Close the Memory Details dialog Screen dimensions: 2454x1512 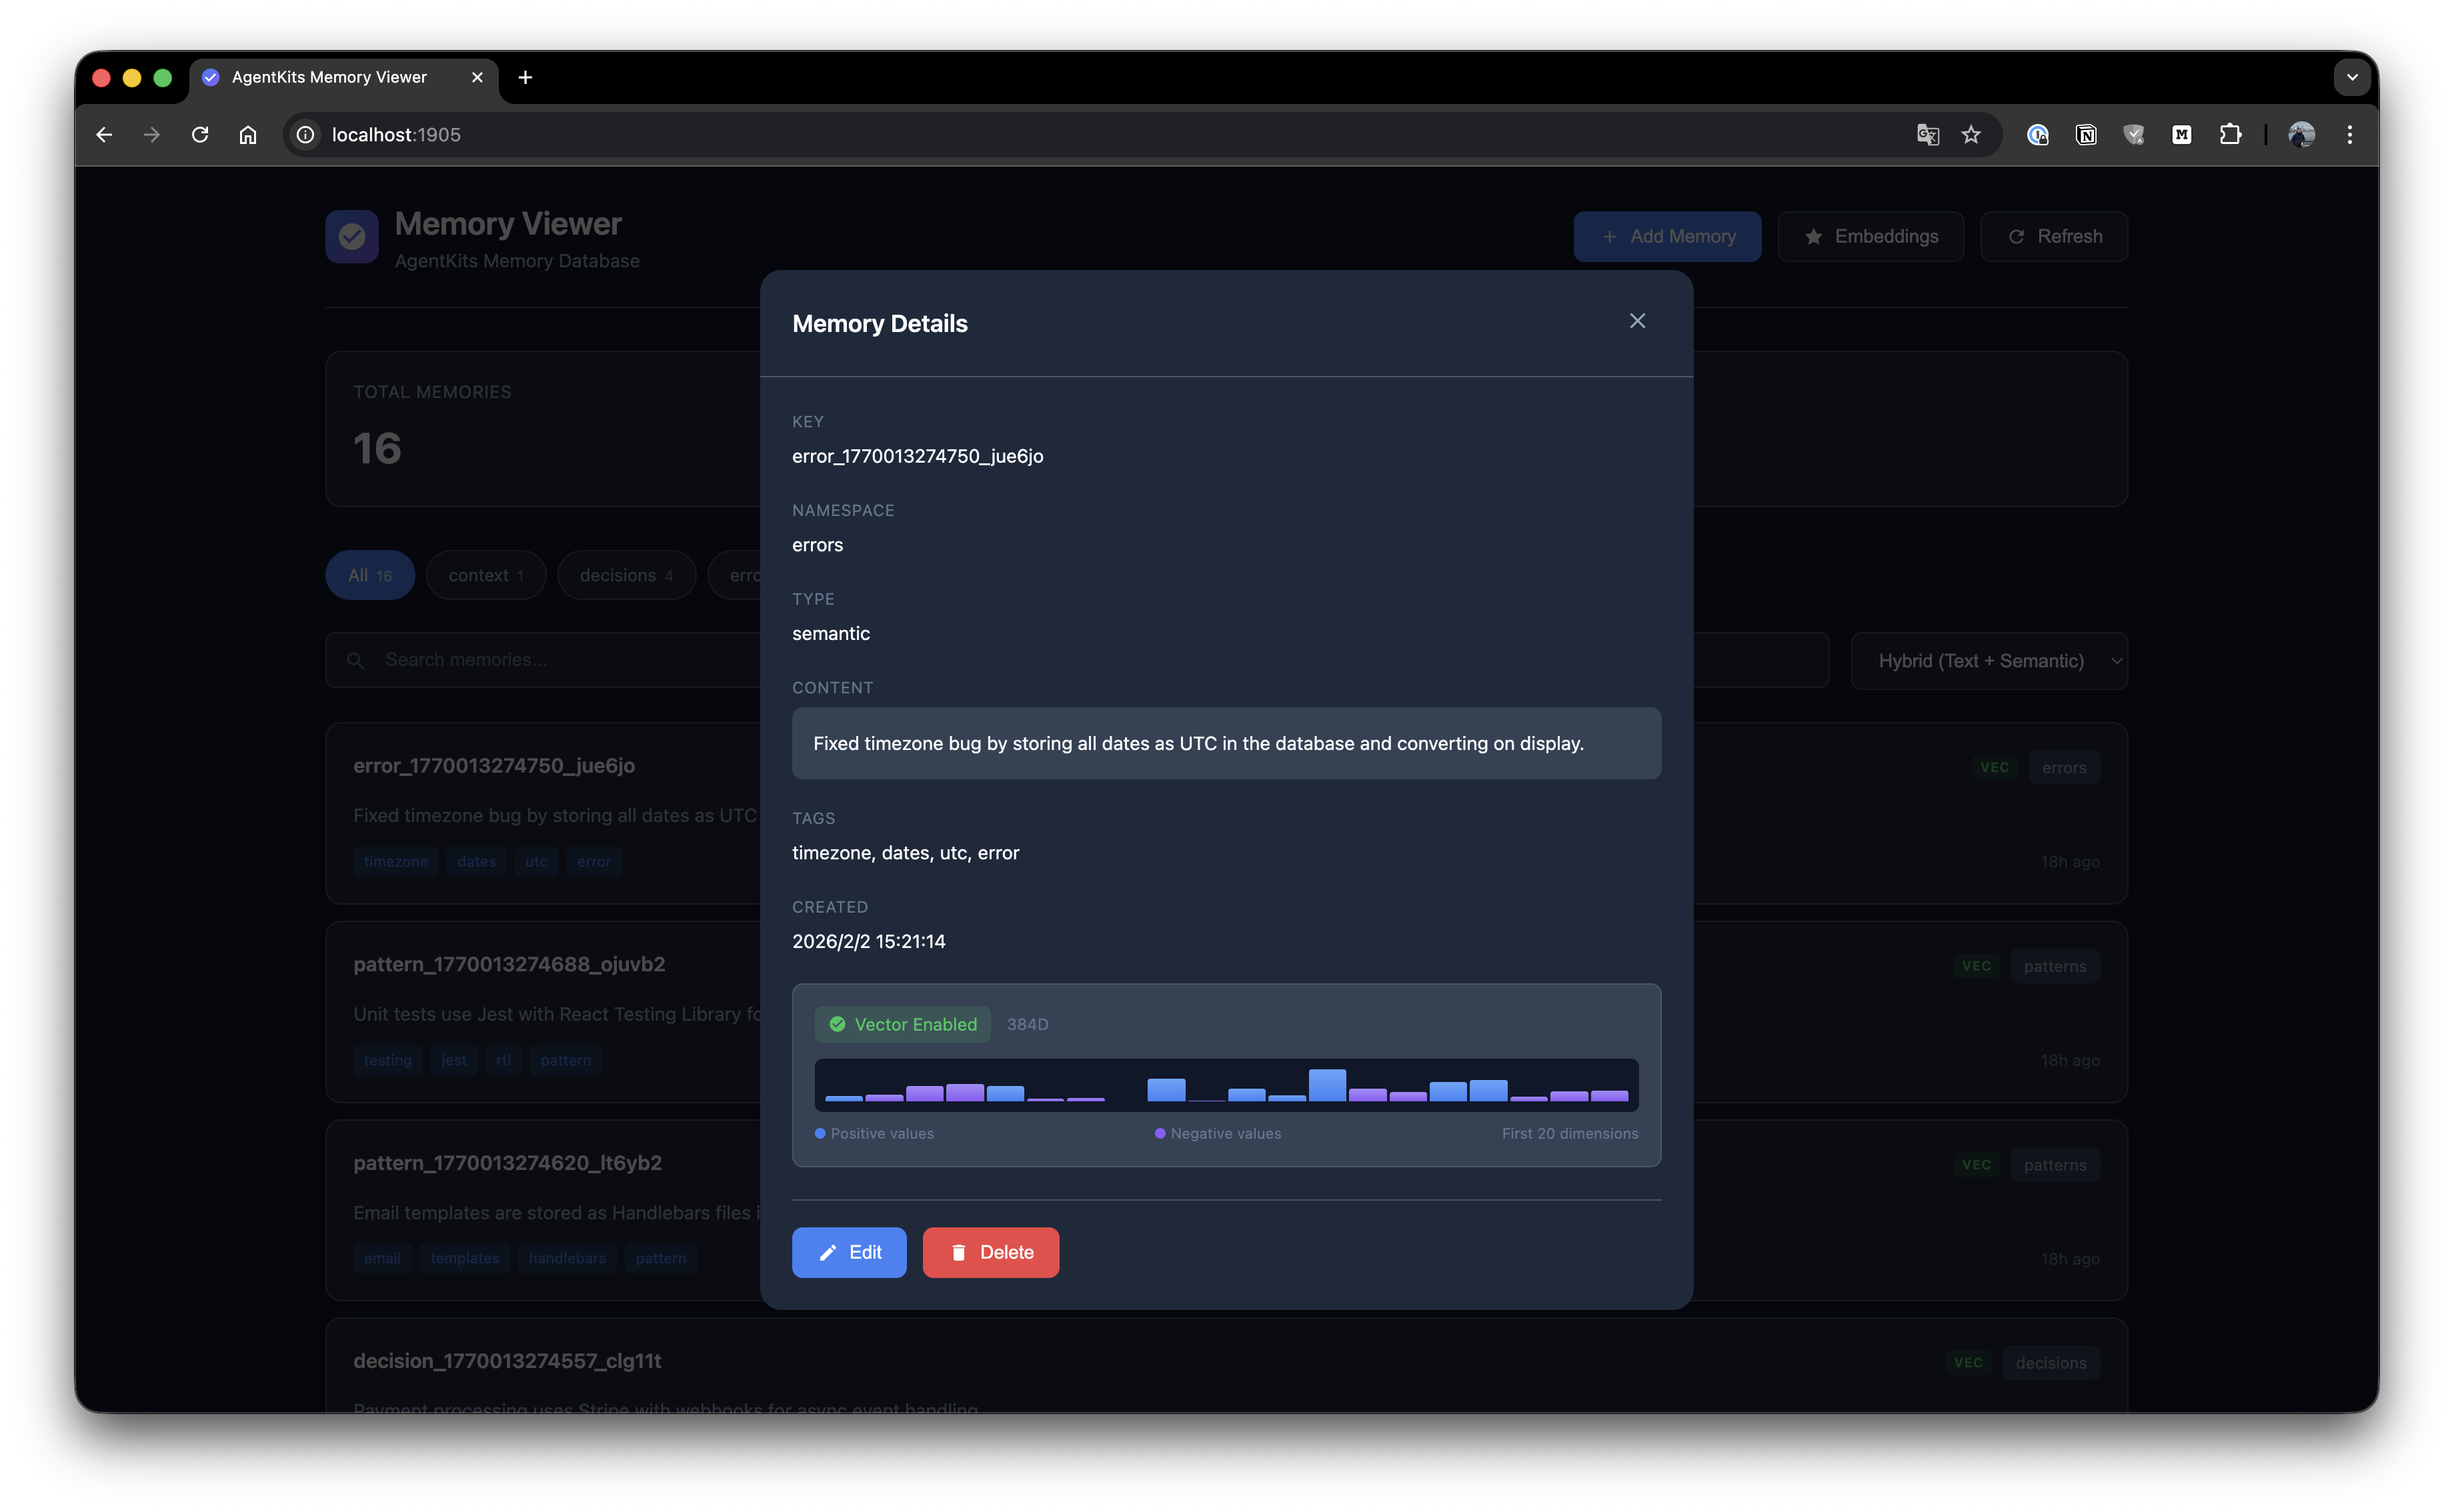point(1637,321)
